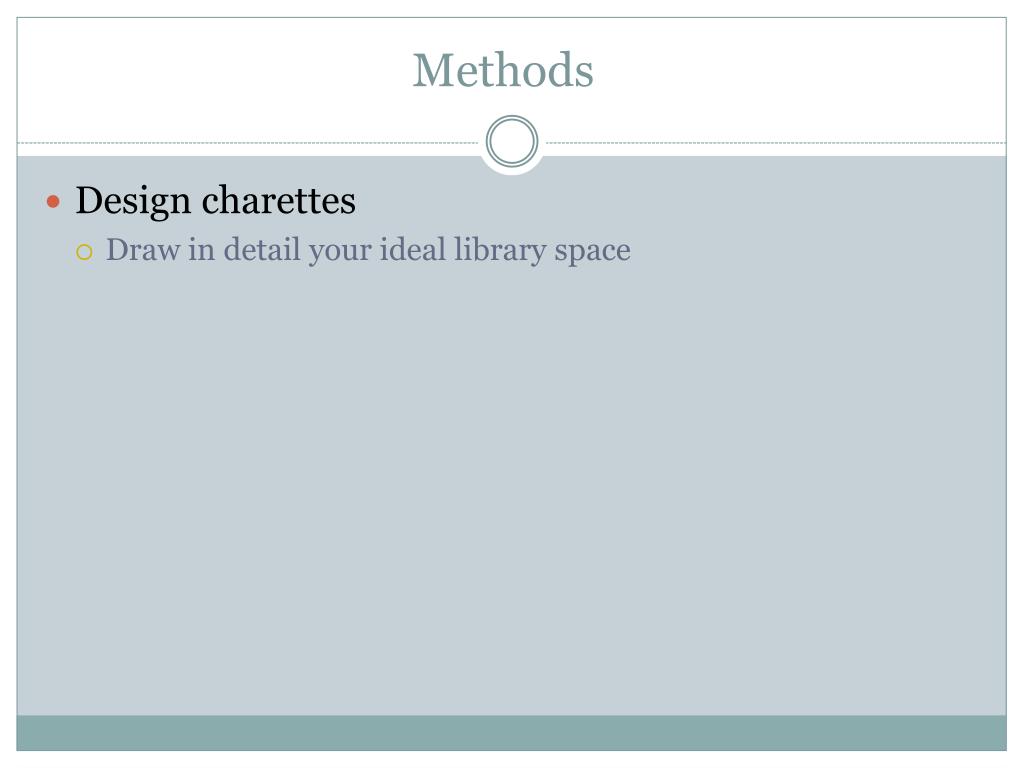Click the dashed divider line left of the circle

(x=248, y=142)
